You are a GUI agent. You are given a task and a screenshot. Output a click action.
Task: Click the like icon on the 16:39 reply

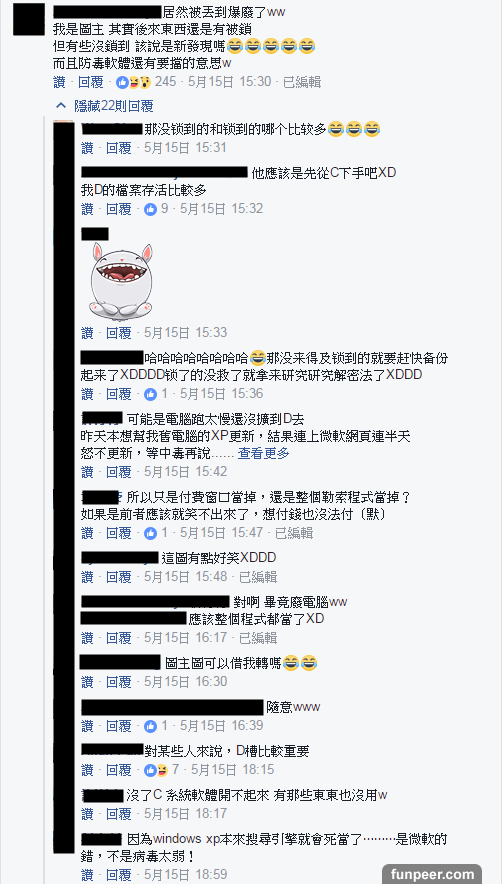point(150,725)
